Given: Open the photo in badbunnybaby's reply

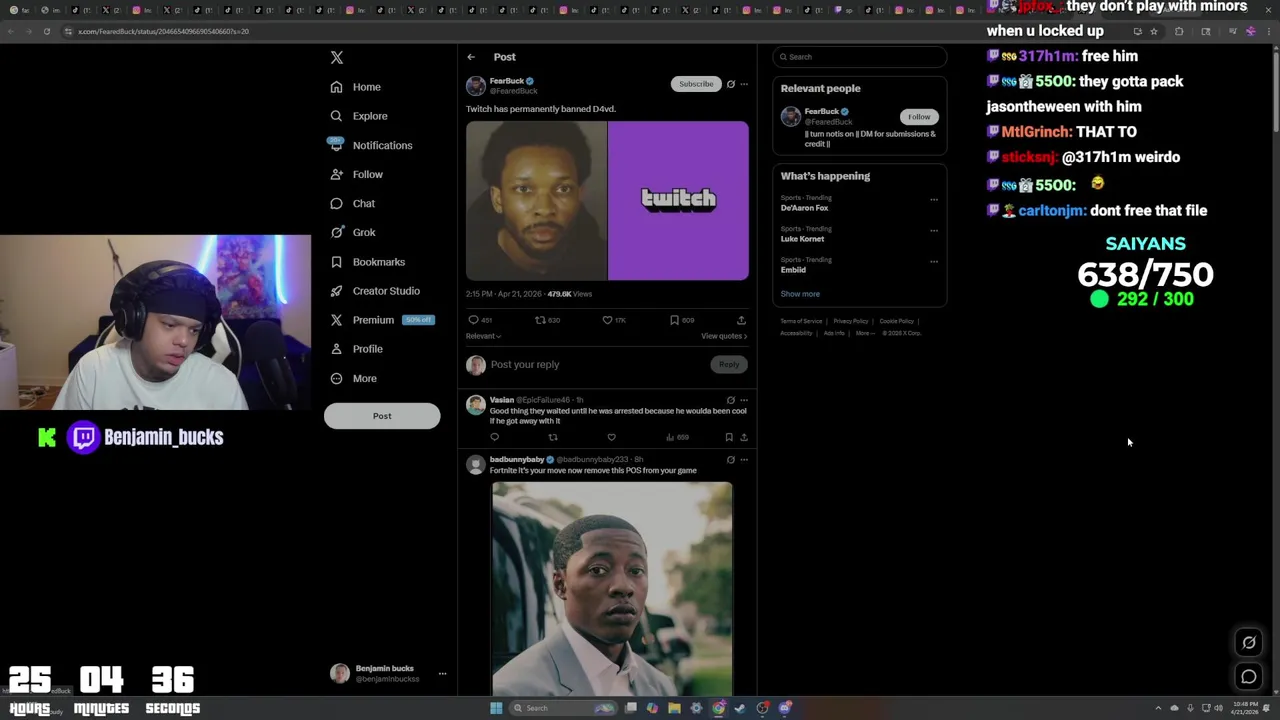Looking at the screenshot, I should tap(612, 588).
